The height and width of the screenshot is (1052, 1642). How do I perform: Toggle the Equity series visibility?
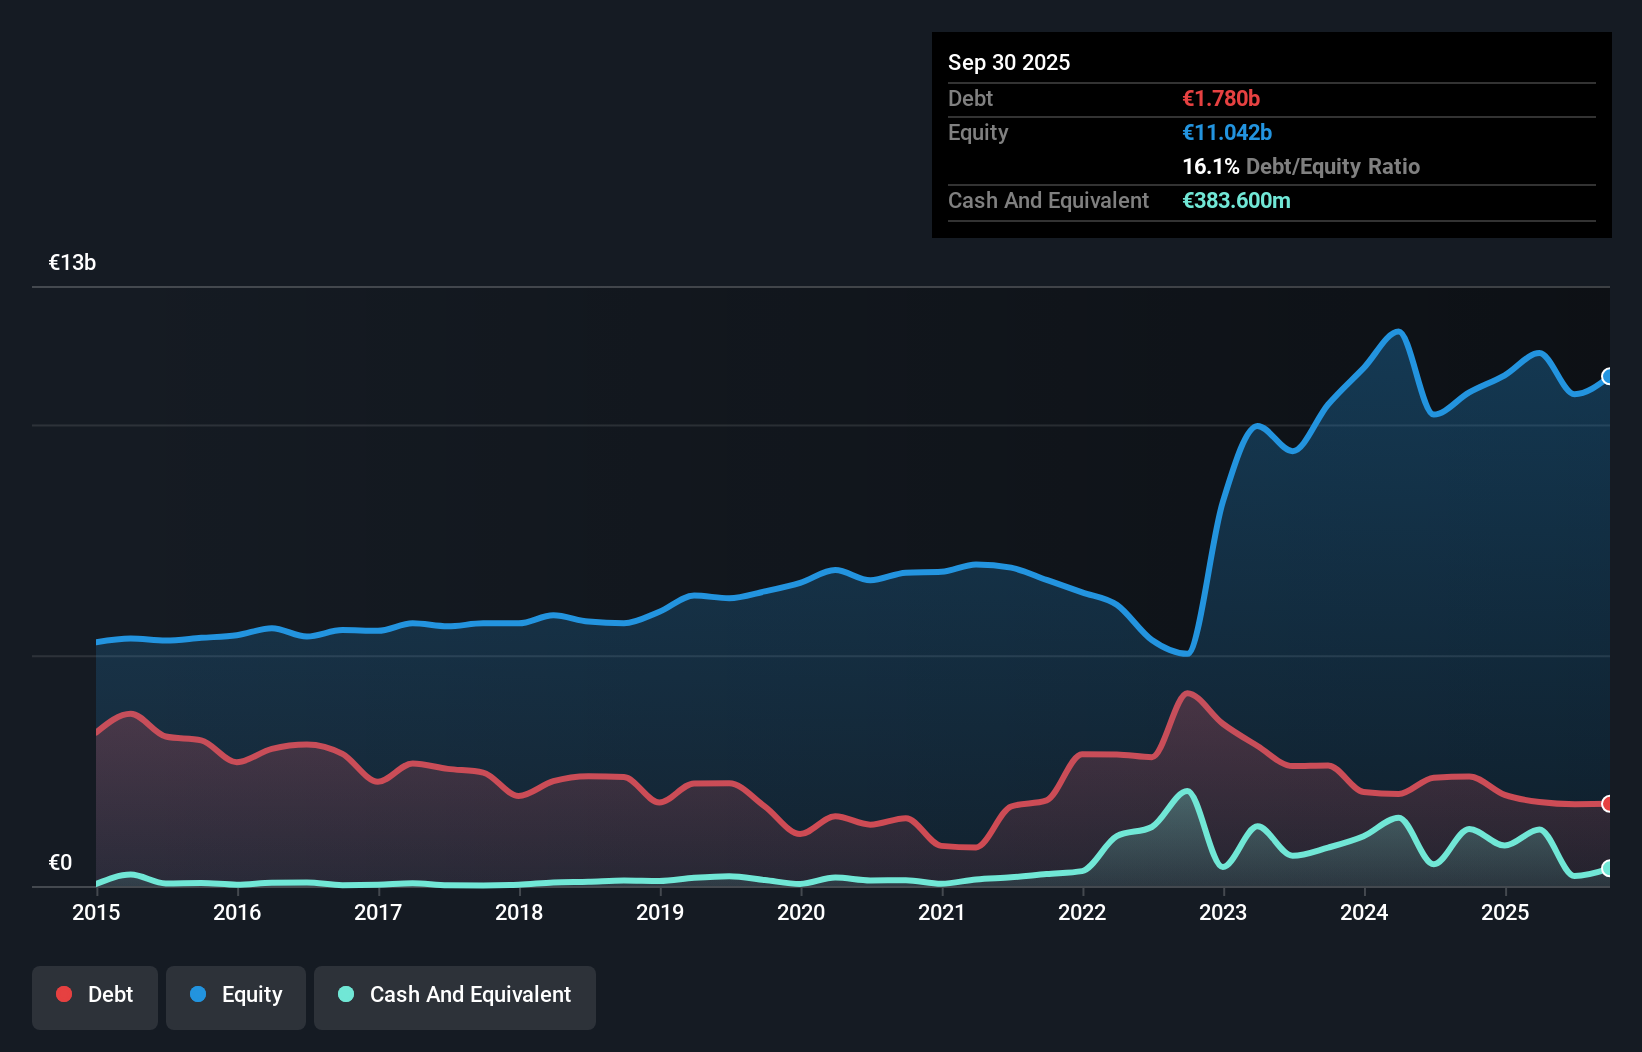[235, 997]
